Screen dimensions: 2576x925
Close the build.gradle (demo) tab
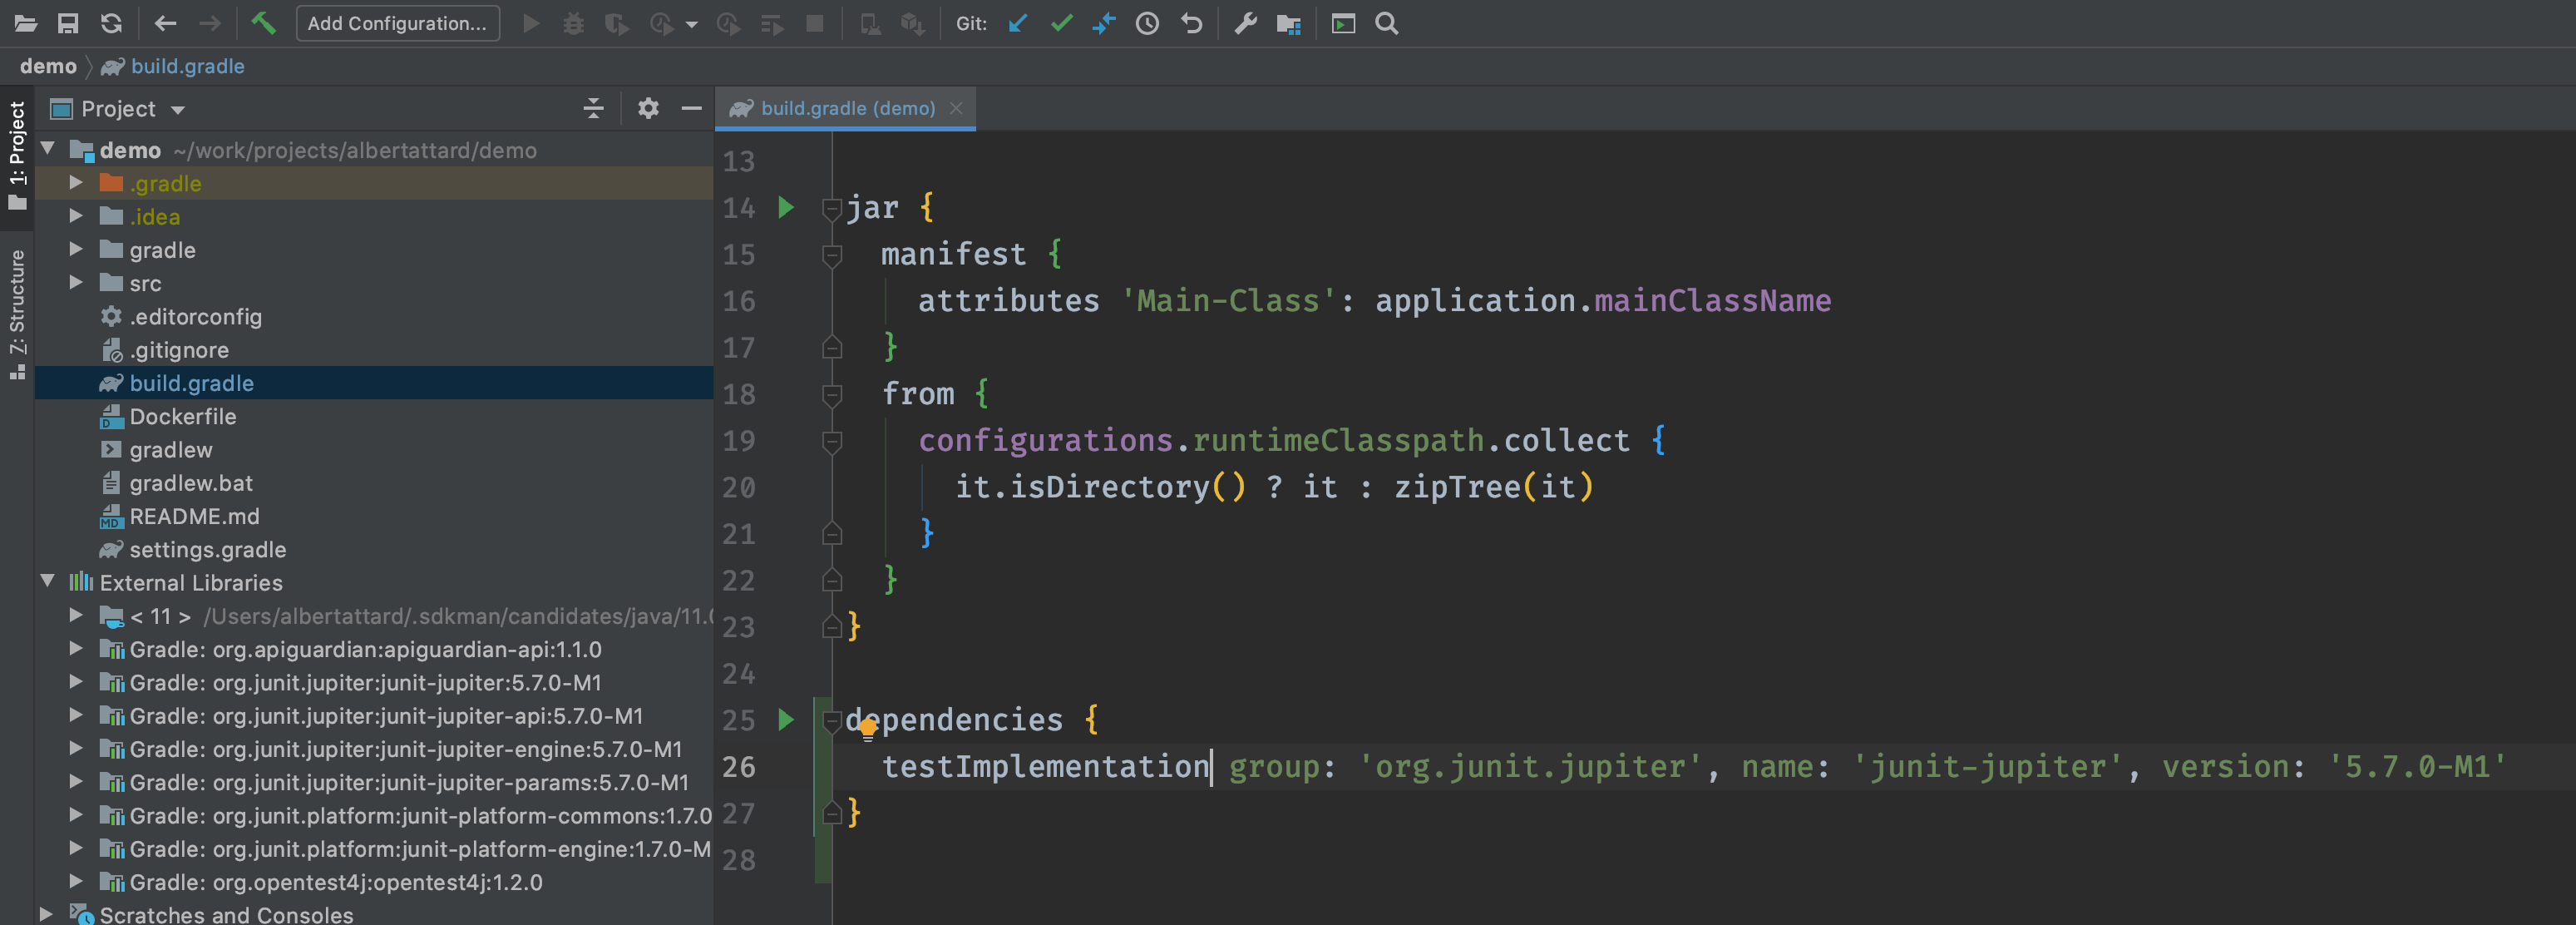(x=956, y=108)
